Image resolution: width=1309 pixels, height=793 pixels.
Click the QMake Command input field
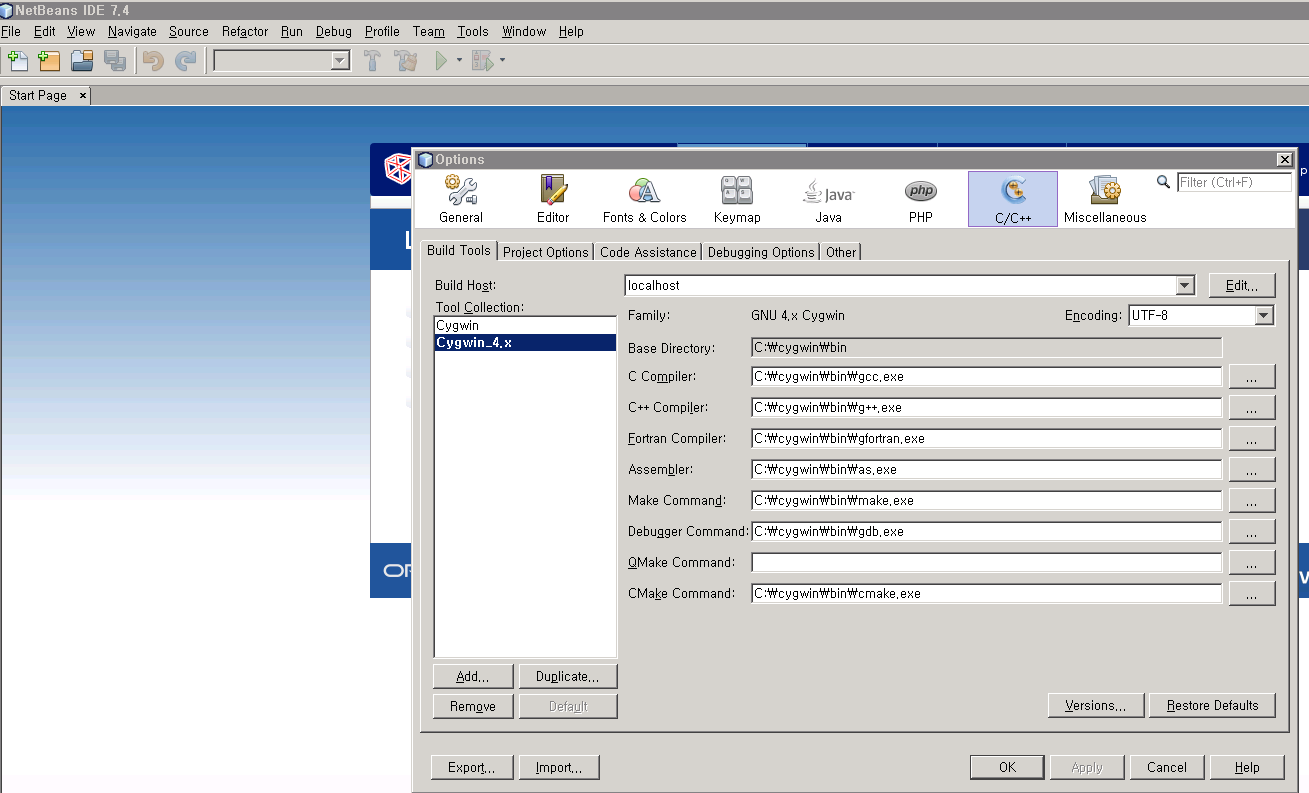[986, 563]
